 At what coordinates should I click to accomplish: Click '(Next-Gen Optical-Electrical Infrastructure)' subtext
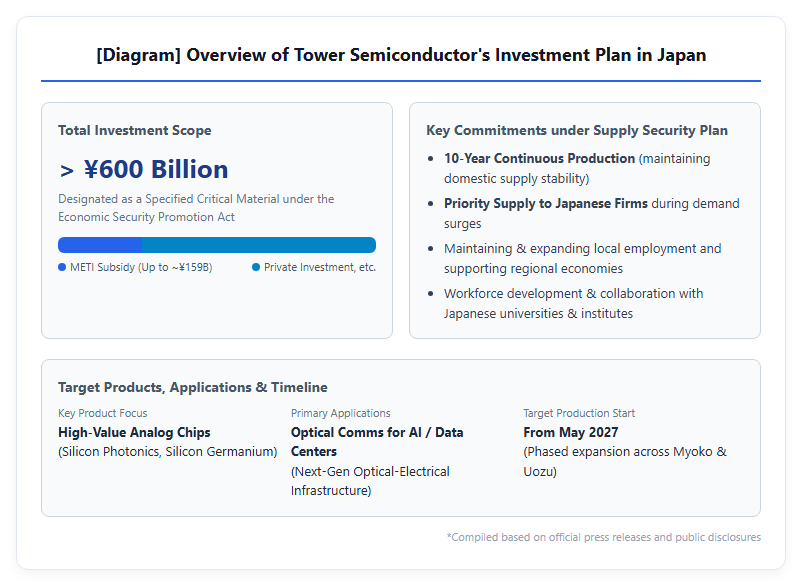tap(370, 481)
